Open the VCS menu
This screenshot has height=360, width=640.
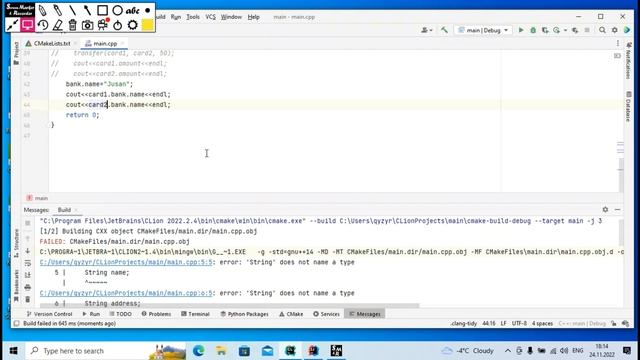(x=210, y=17)
